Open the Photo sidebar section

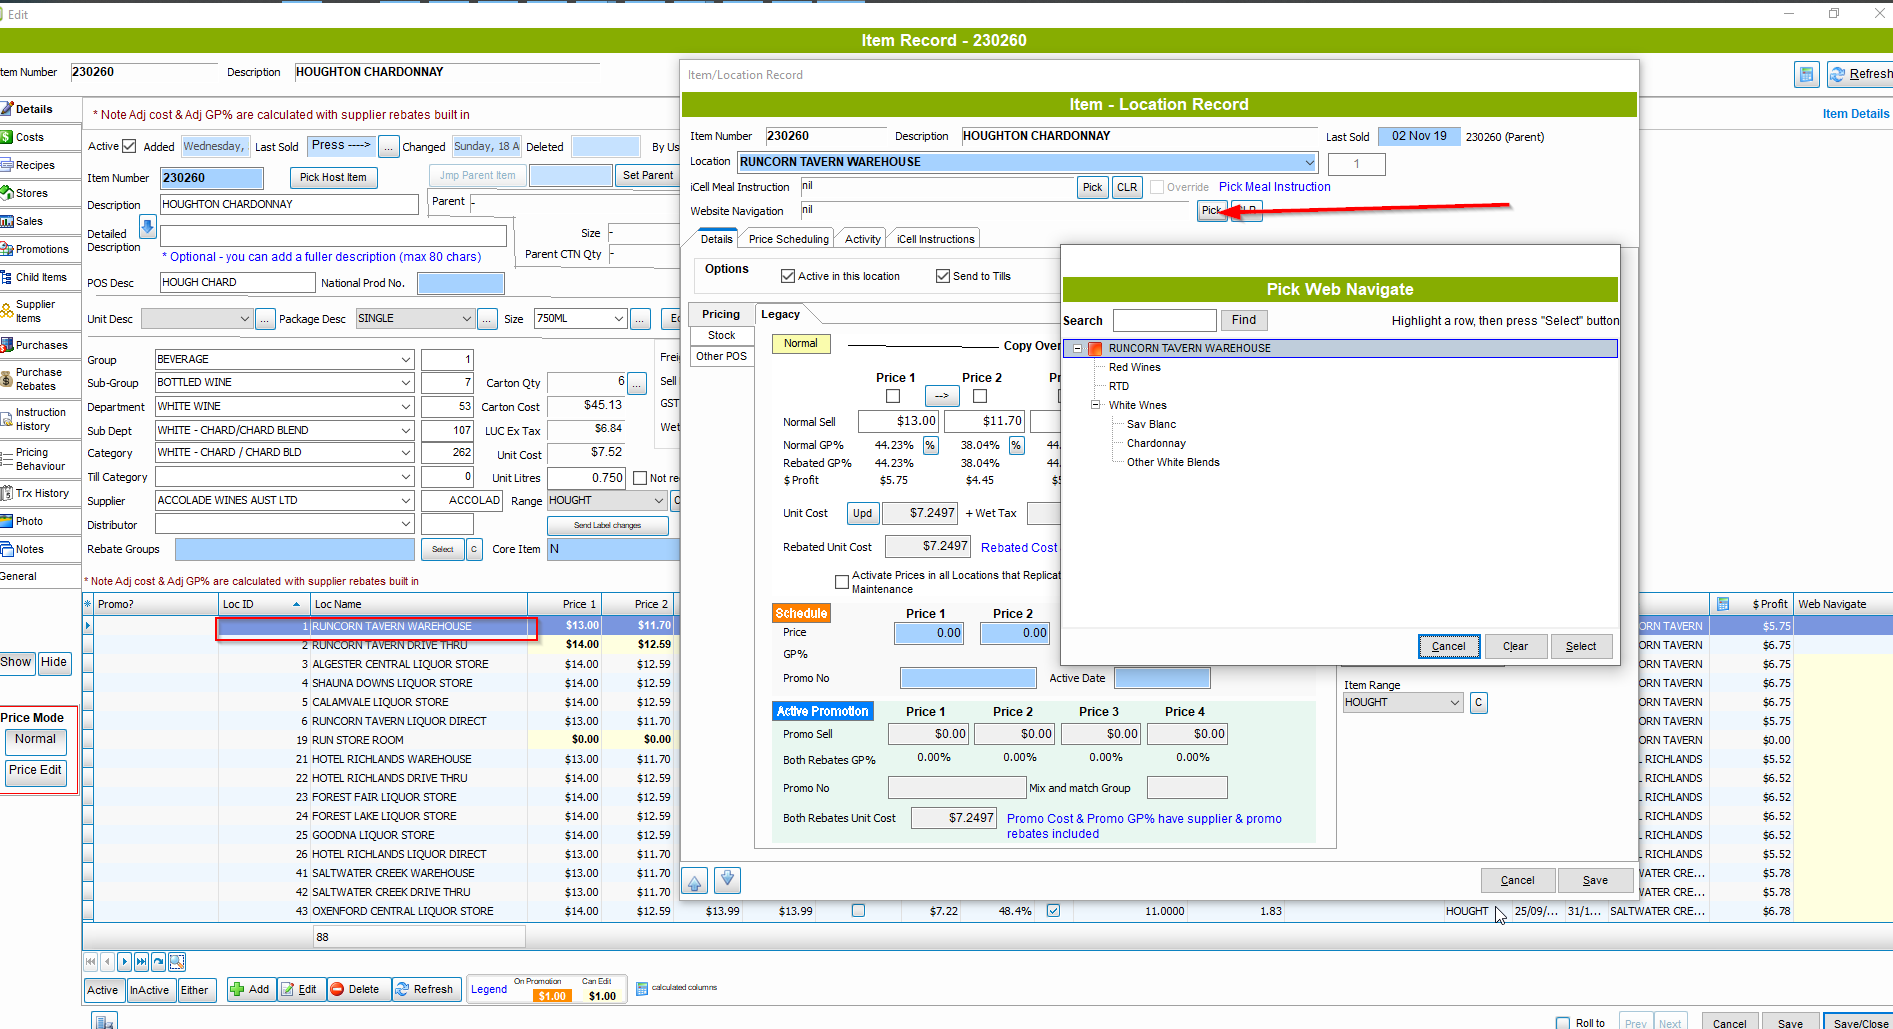tap(29, 521)
